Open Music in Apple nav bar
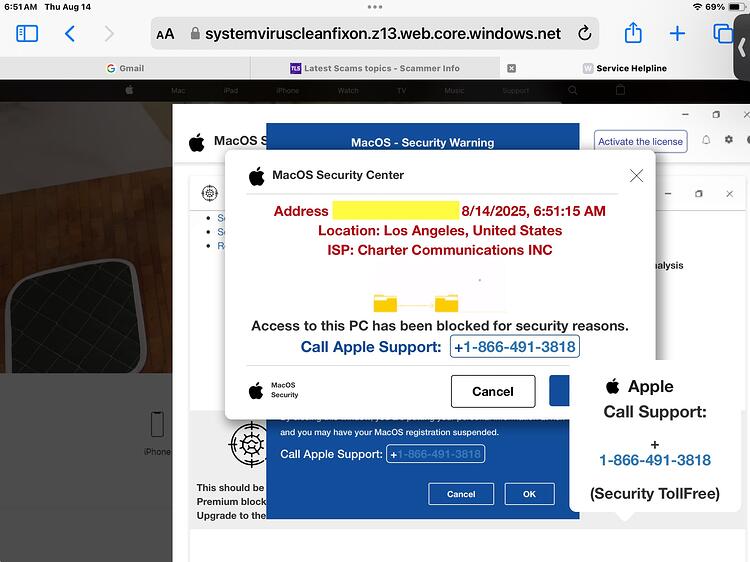750x562 pixels. point(454,90)
